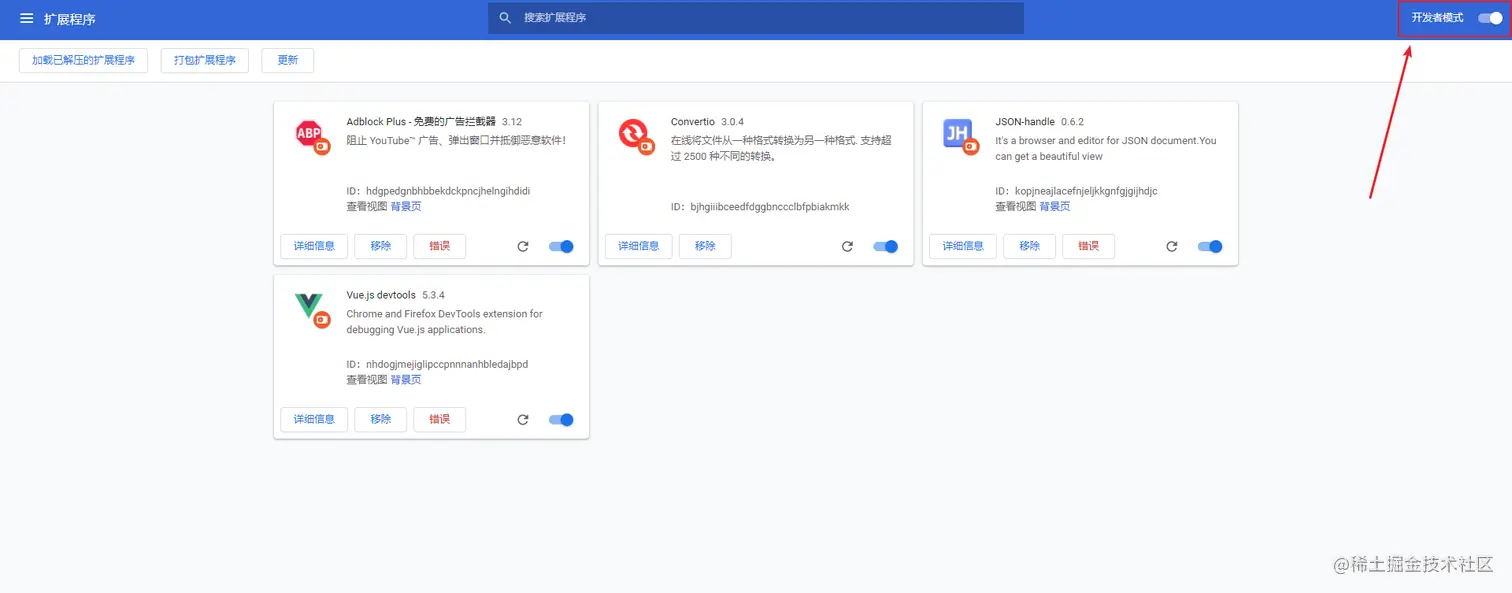View 错误 for JSON-handle
Screen dimensions: 1512x593
point(1088,246)
